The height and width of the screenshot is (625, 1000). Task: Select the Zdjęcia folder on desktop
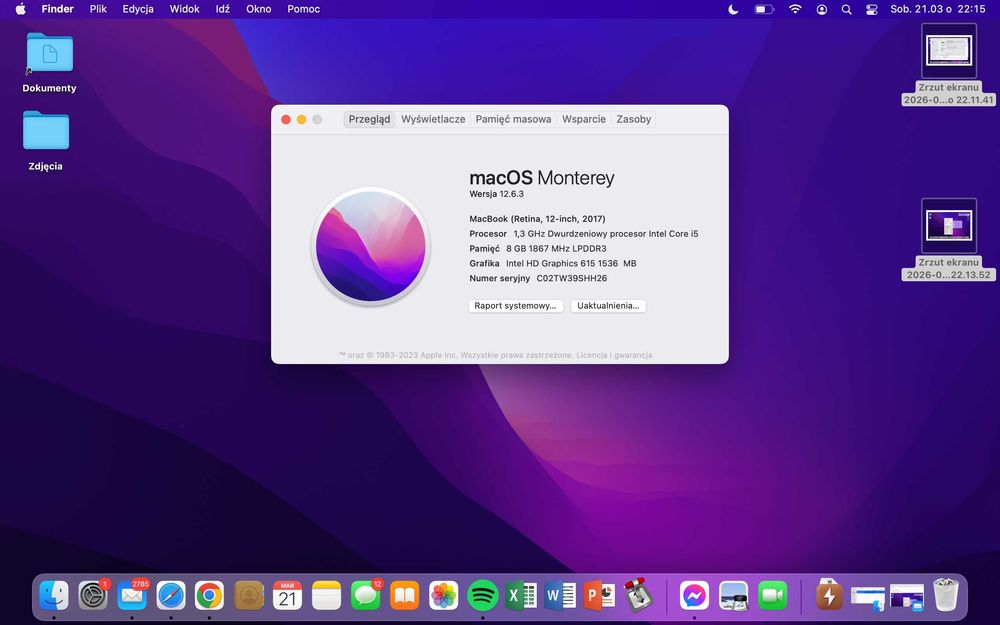45,141
